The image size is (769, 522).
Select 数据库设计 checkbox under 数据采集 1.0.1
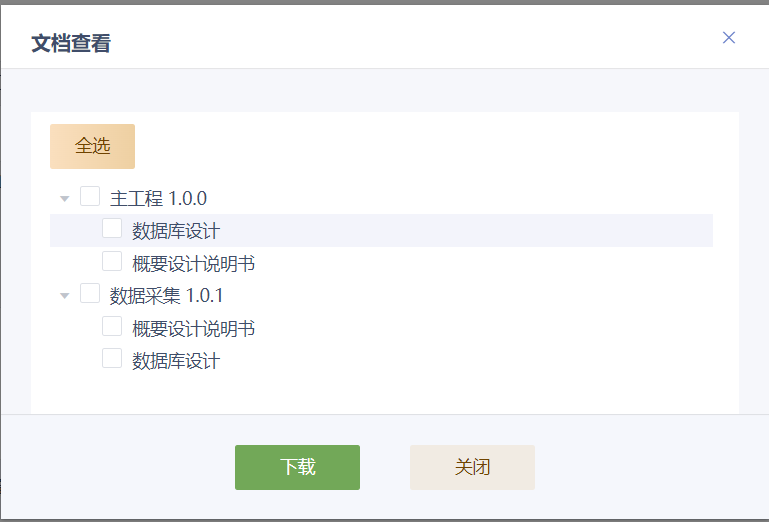point(112,359)
